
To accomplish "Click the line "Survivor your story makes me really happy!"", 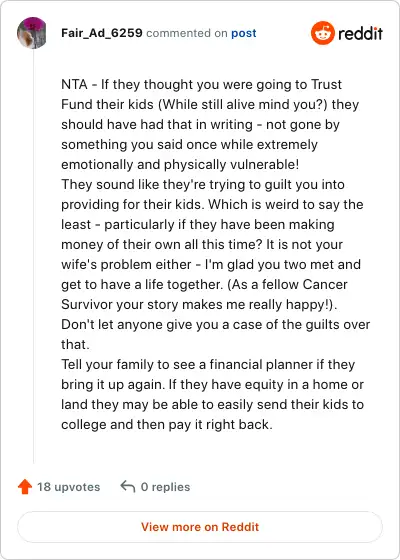I will (199, 305).
